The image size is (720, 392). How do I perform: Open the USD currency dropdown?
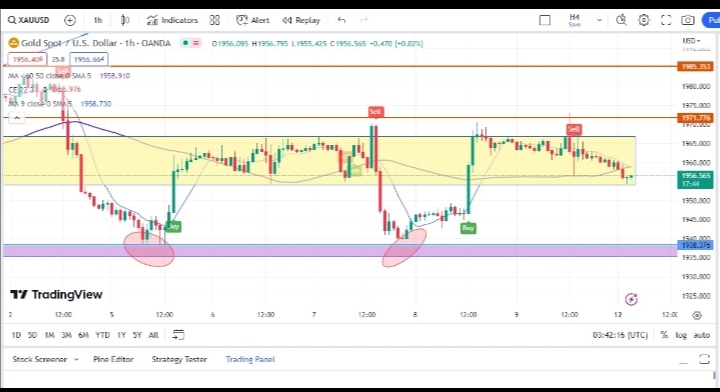click(692, 41)
